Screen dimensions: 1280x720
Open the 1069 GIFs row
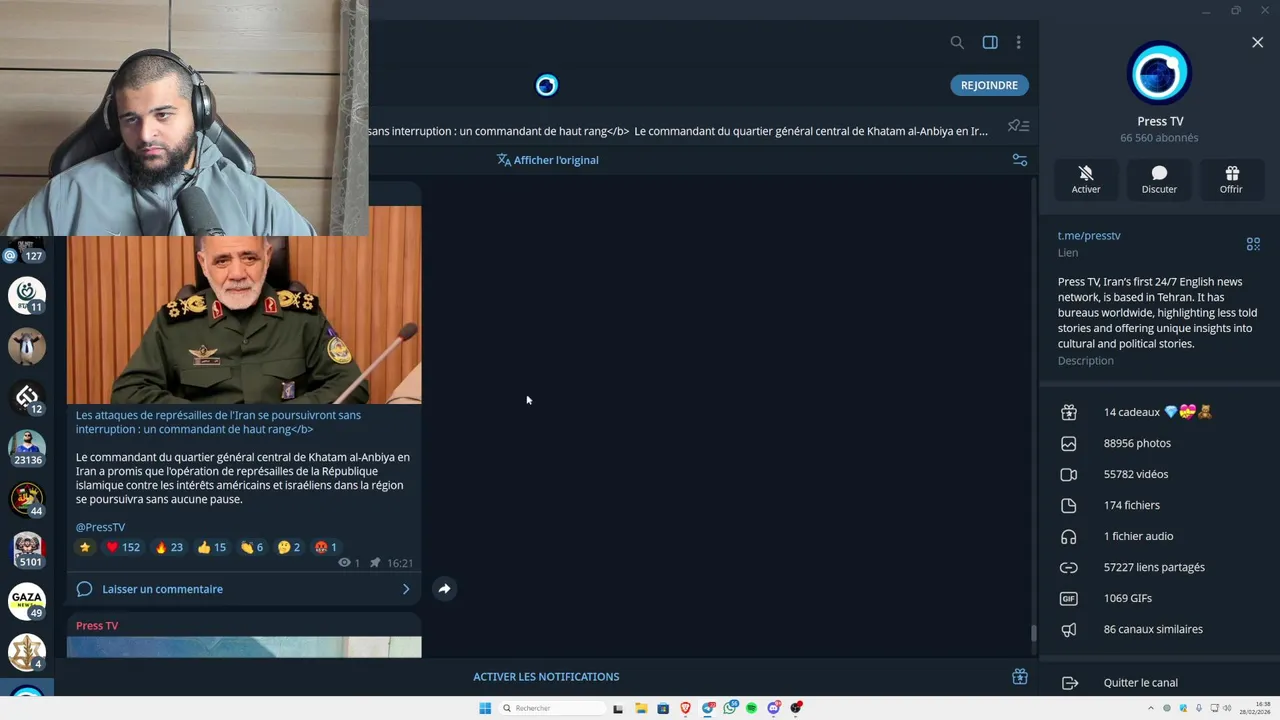(x=1159, y=598)
